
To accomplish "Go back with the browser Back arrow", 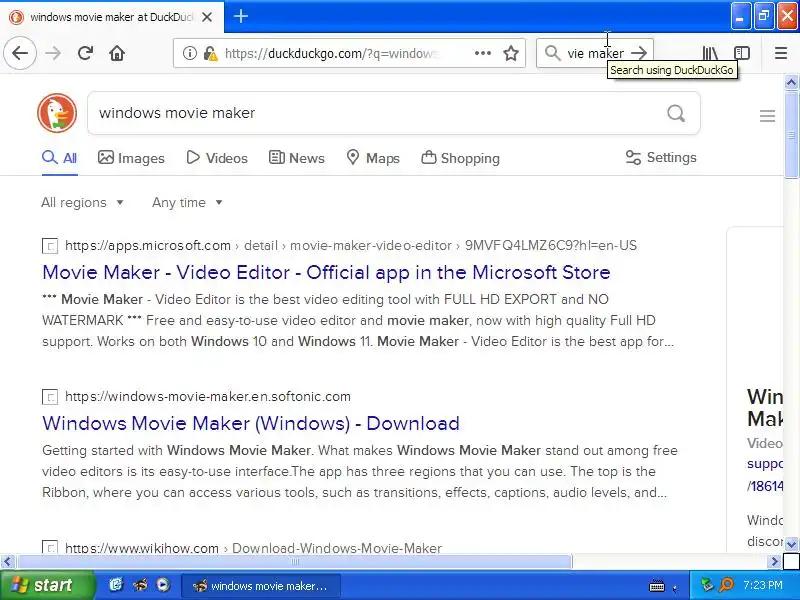I will [x=20, y=53].
